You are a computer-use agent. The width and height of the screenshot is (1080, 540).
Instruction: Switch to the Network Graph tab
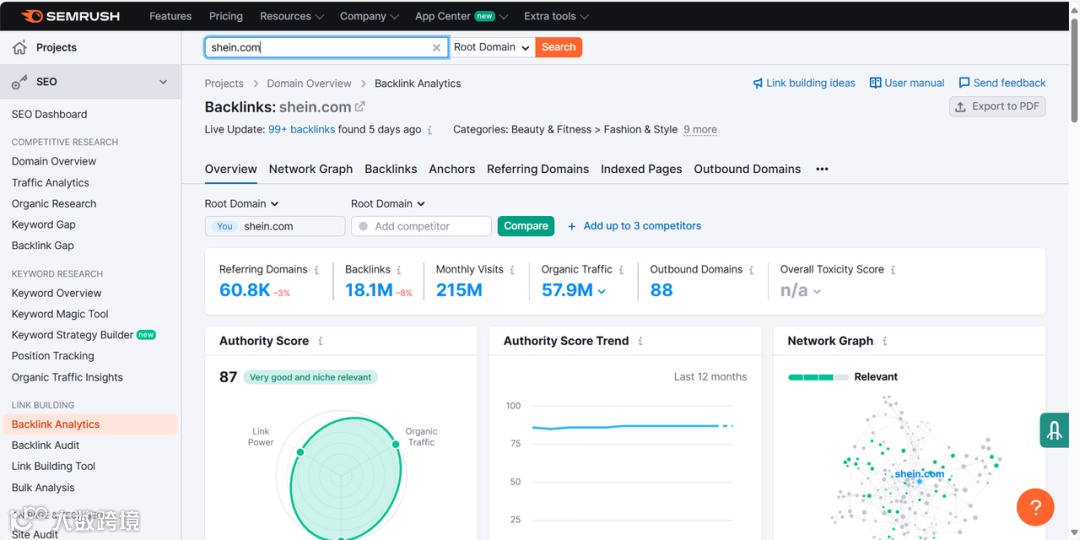[311, 169]
